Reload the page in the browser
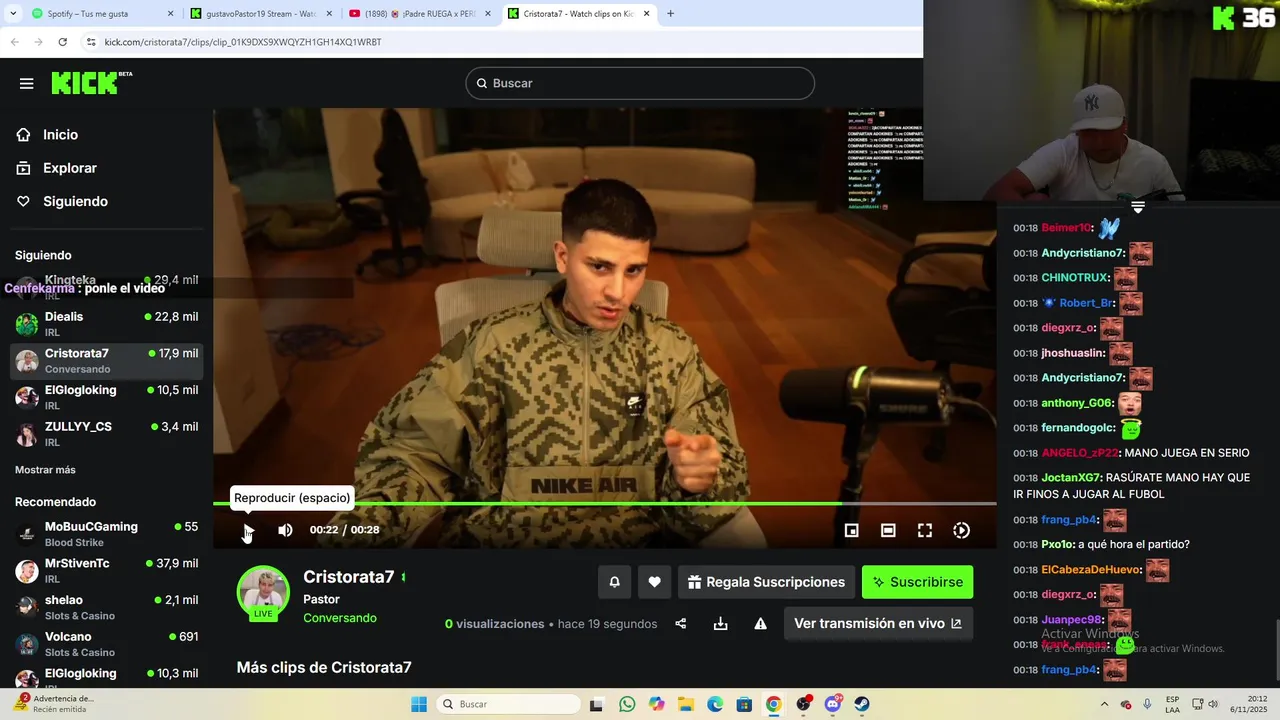This screenshot has width=1280, height=720. (62, 42)
